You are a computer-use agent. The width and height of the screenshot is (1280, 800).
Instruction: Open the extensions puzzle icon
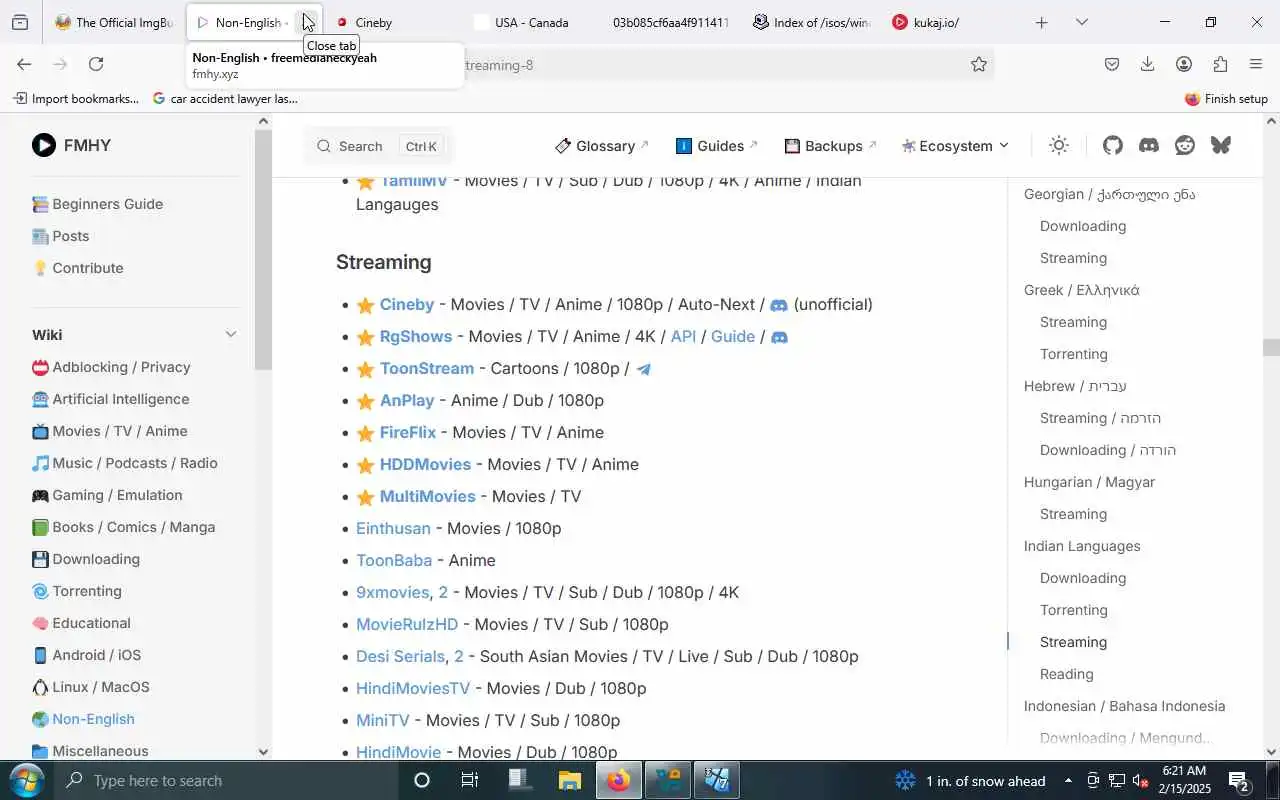(x=1220, y=64)
